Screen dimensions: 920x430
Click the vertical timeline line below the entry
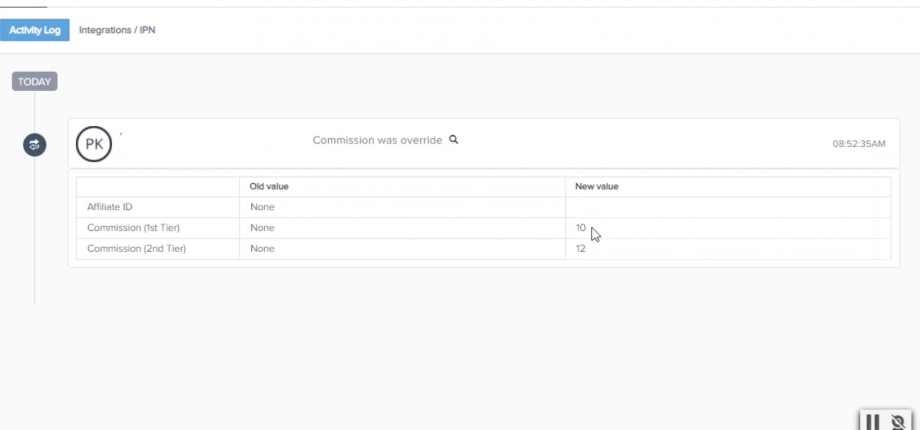coord(35,230)
